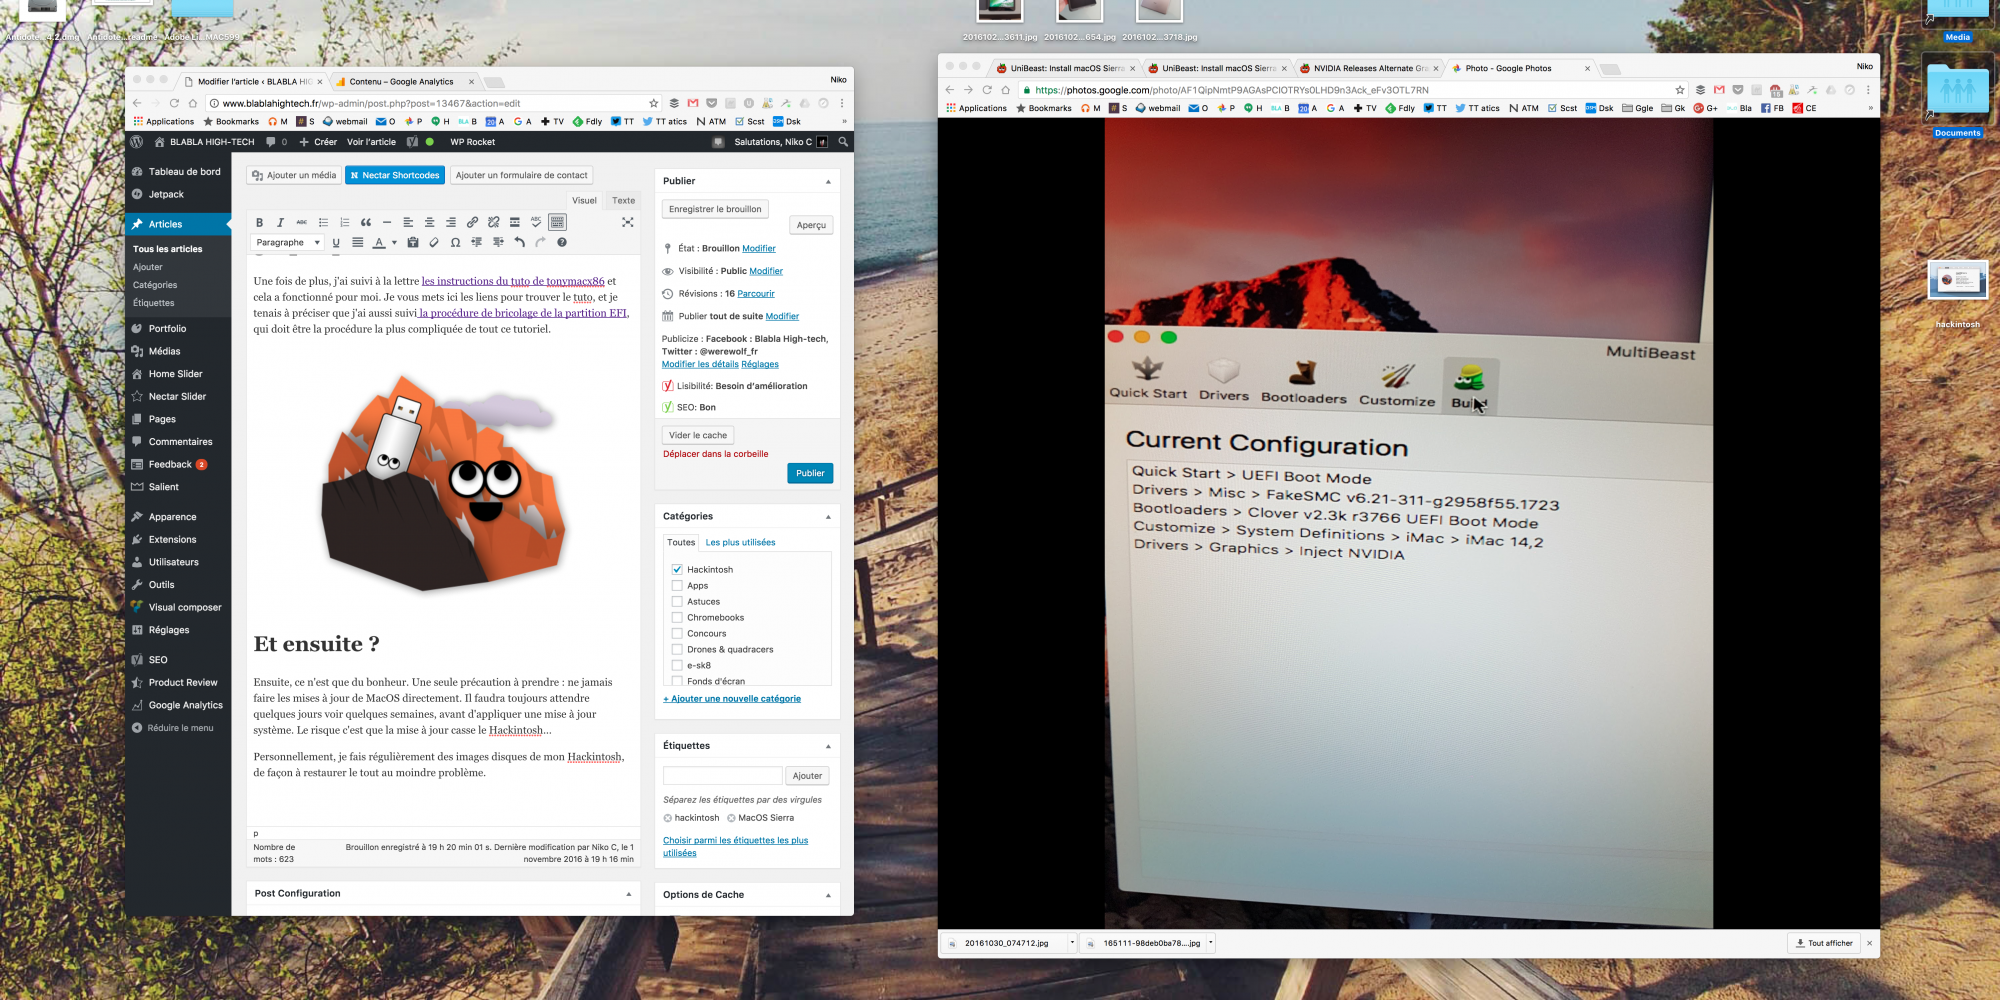Switch to the Visuel editor tab
Screen dimensions: 2000x1000
pyautogui.click(x=584, y=200)
